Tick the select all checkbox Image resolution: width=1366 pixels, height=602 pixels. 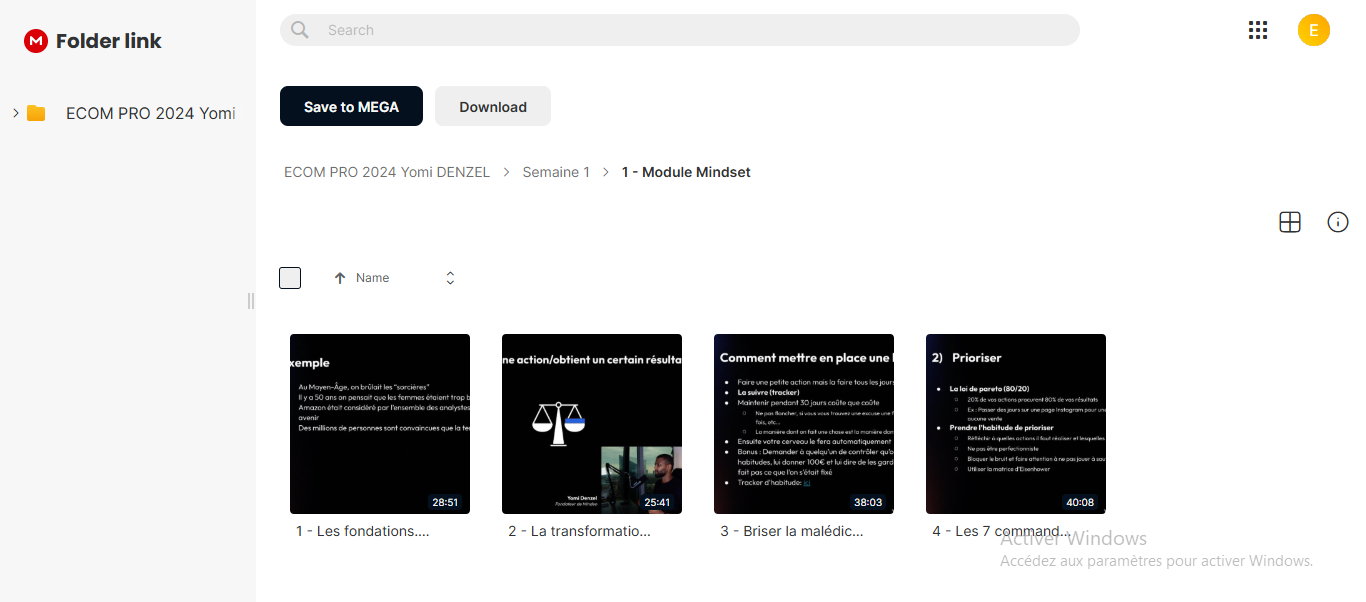pyautogui.click(x=290, y=278)
